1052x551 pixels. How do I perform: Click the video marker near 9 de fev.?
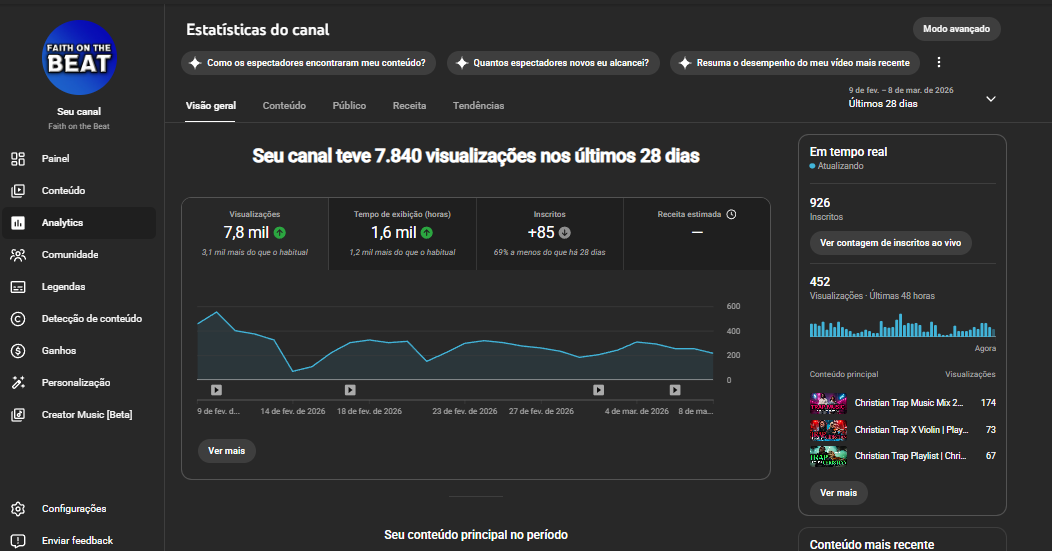216,390
